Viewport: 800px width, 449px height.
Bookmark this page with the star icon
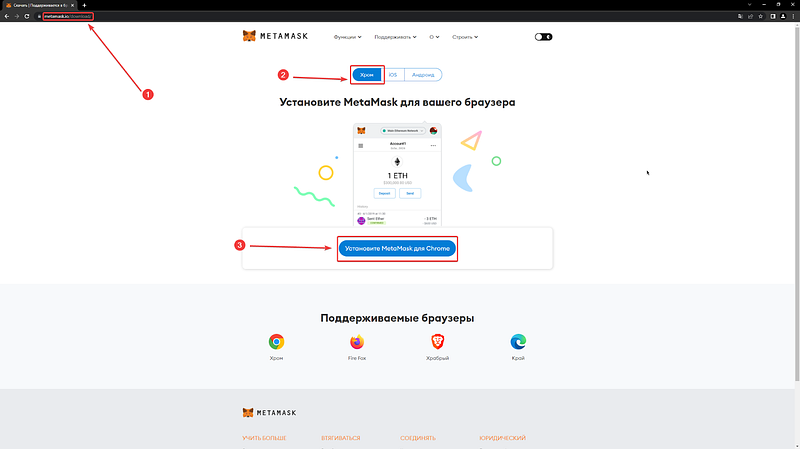click(x=761, y=16)
